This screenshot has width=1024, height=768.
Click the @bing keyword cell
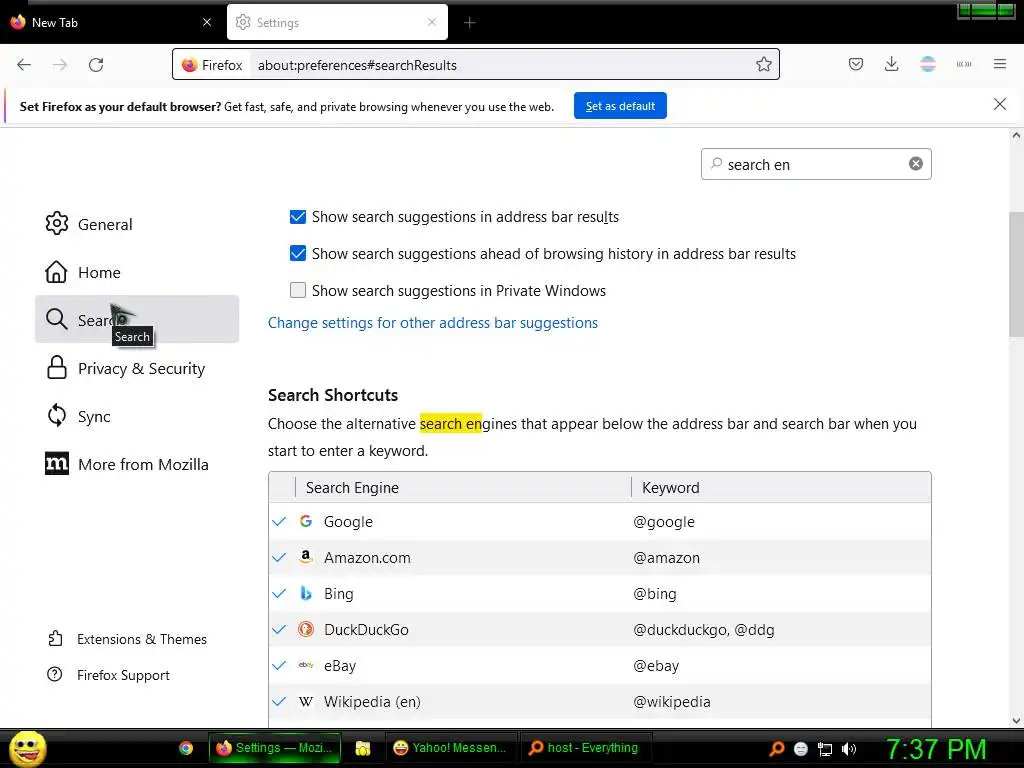point(654,594)
